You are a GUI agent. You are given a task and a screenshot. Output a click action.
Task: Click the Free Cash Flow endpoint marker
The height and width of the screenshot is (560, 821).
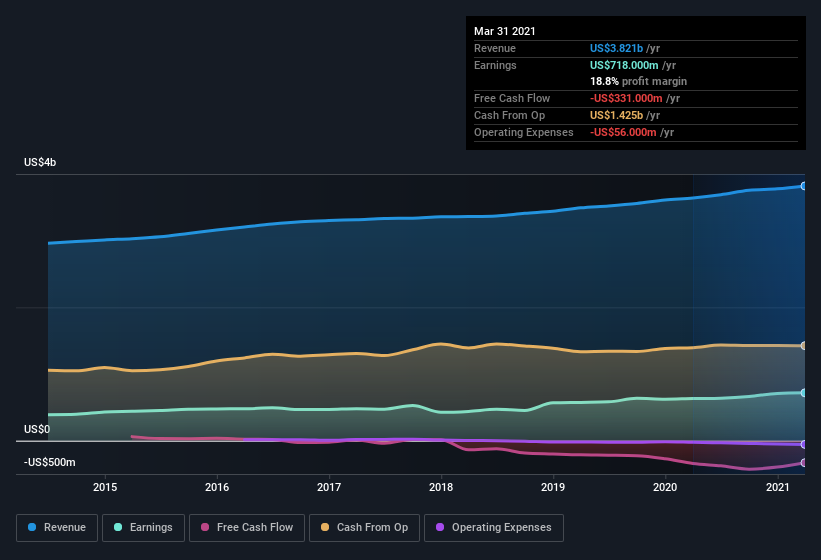[x=803, y=463]
